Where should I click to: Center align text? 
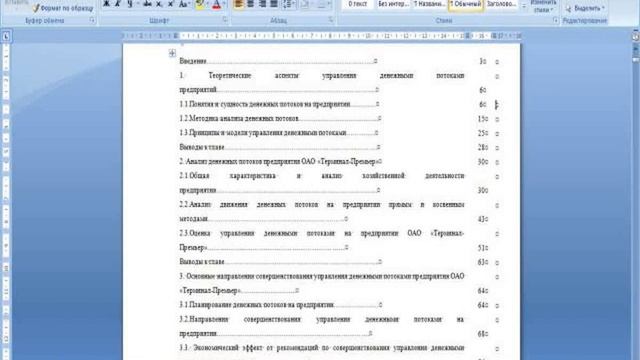250,4
